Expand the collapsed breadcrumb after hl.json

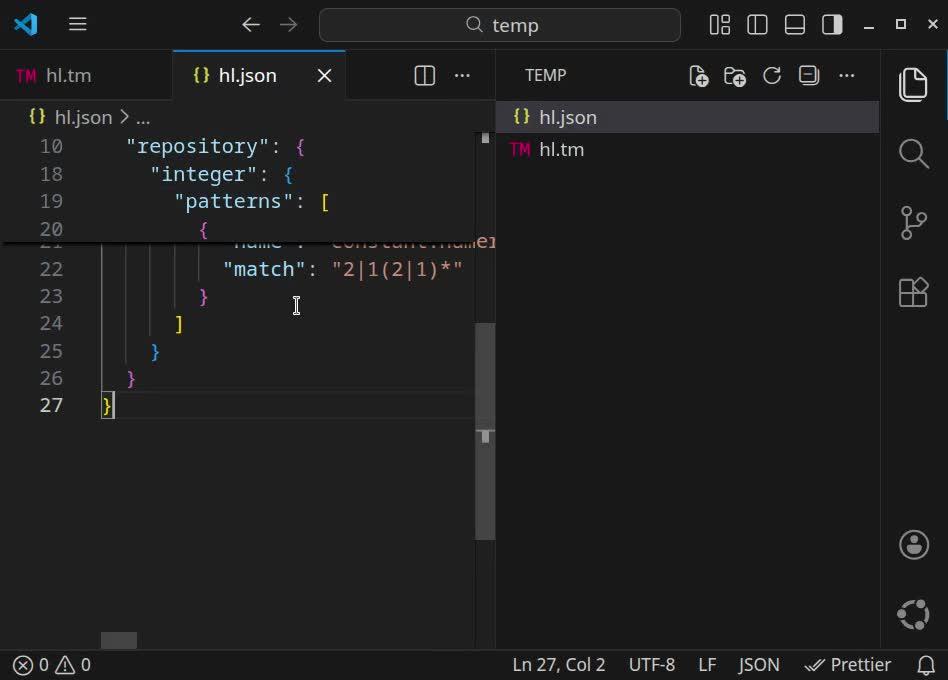pyautogui.click(x=142, y=117)
